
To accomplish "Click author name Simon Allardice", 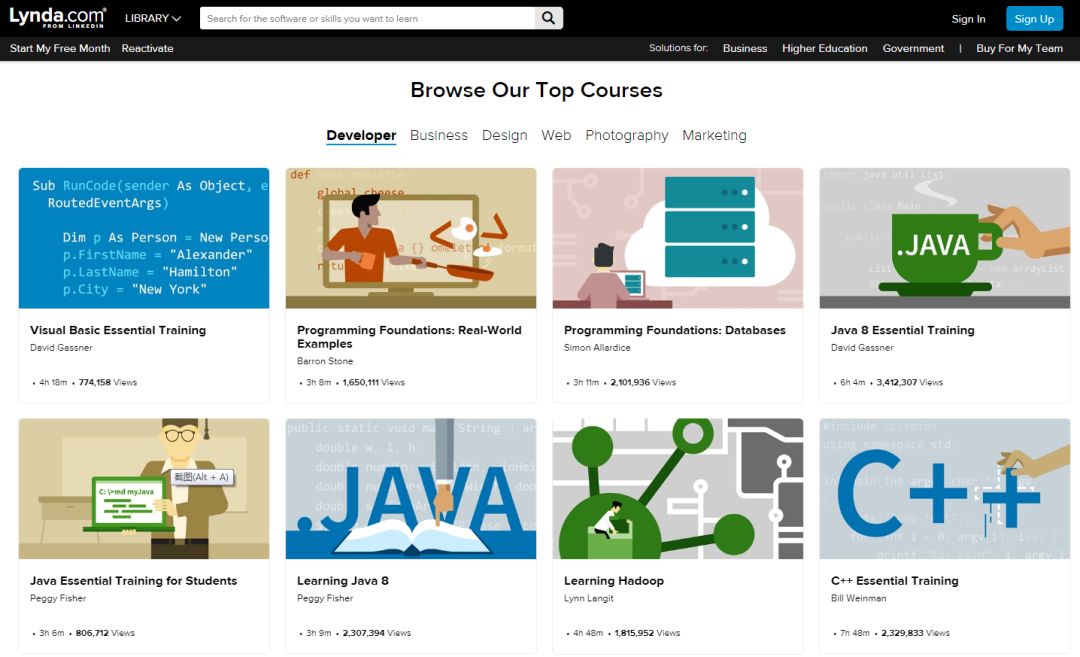I will tap(596, 348).
